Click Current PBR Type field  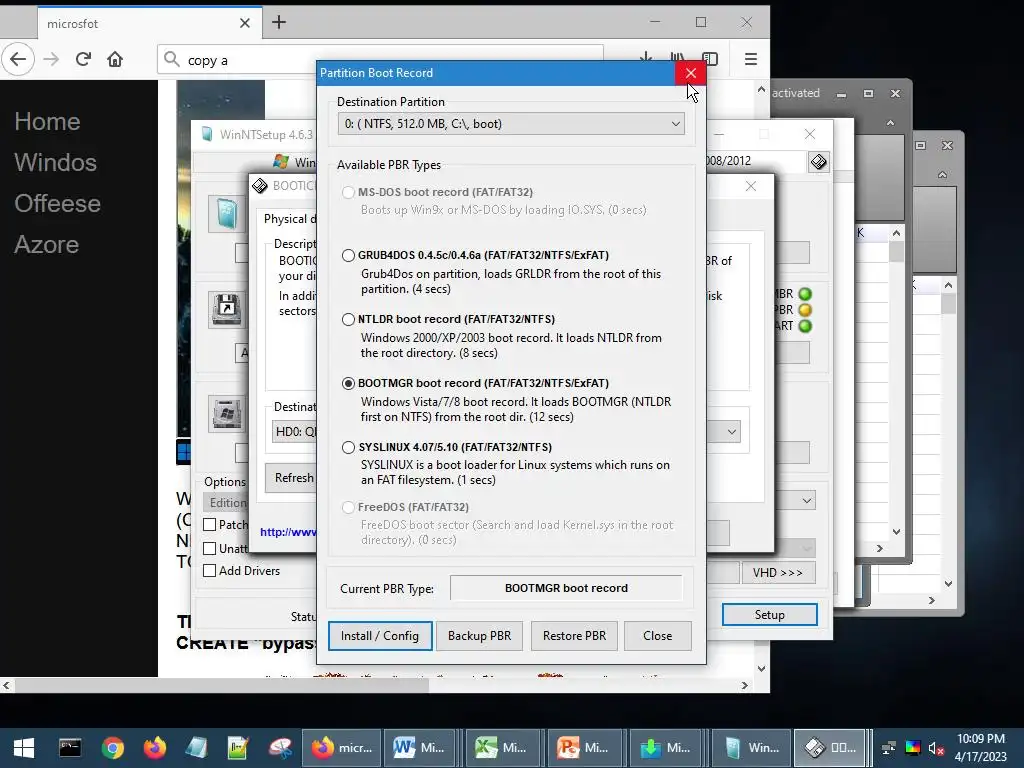coord(566,588)
